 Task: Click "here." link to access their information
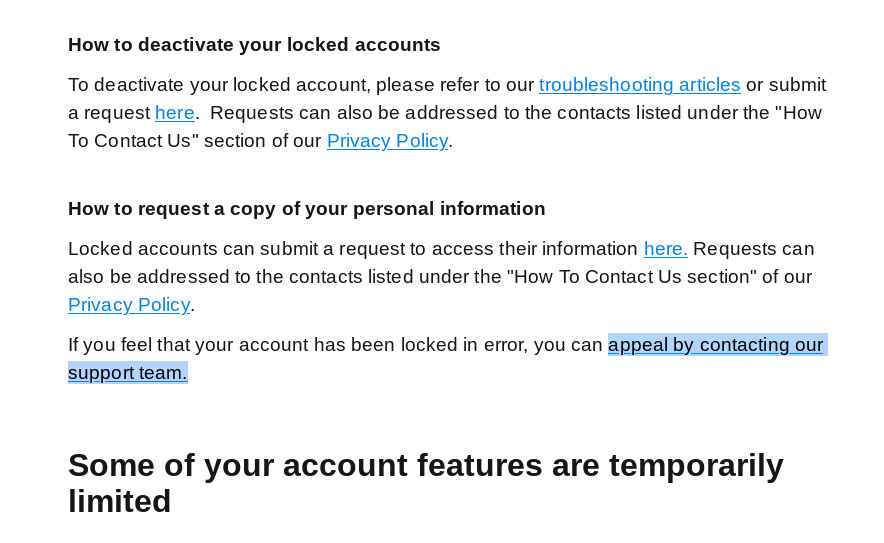click(x=665, y=249)
